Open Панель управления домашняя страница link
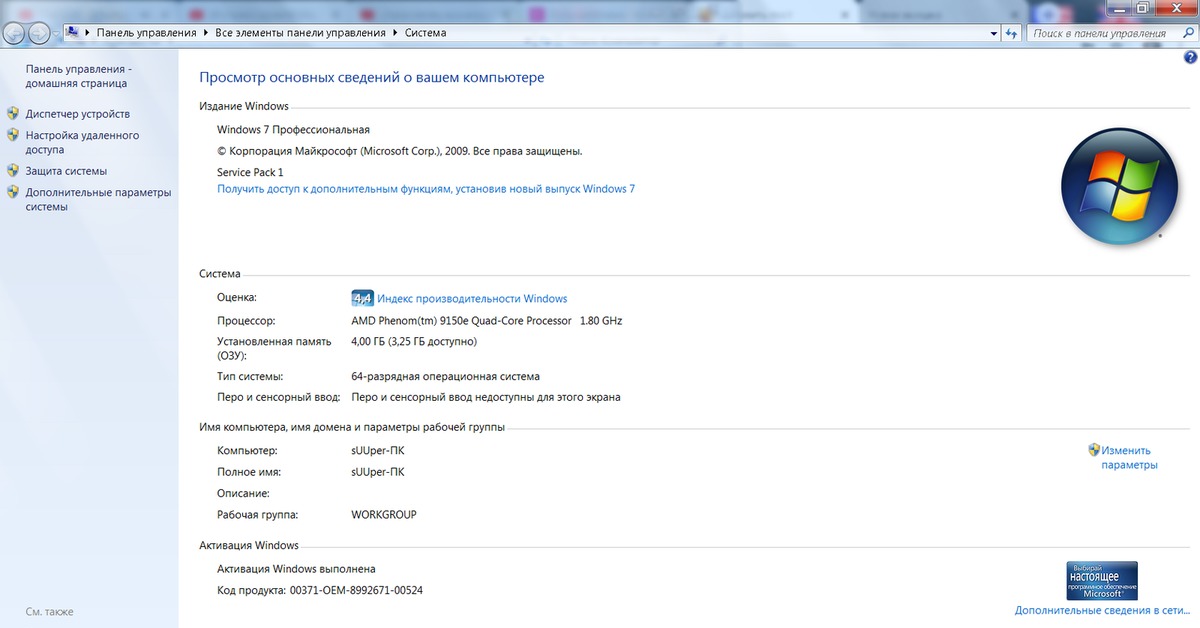 click(78, 76)
